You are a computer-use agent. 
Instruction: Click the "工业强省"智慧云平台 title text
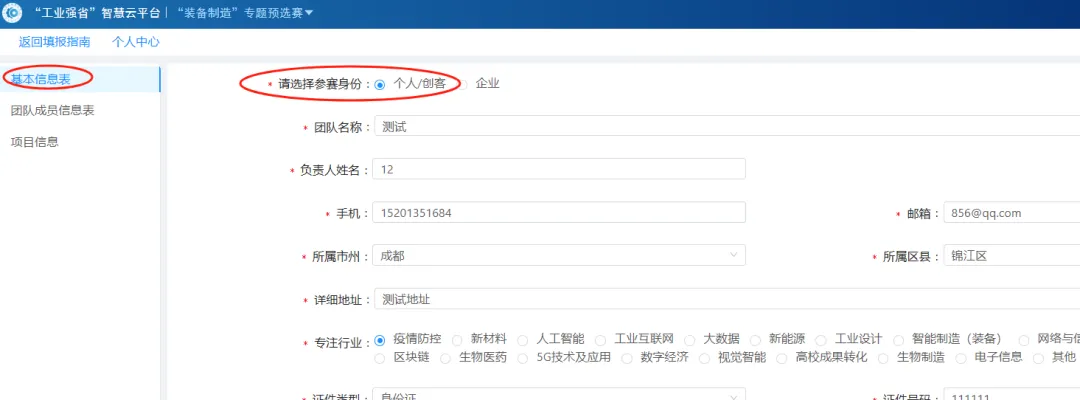tap(96, 13)
